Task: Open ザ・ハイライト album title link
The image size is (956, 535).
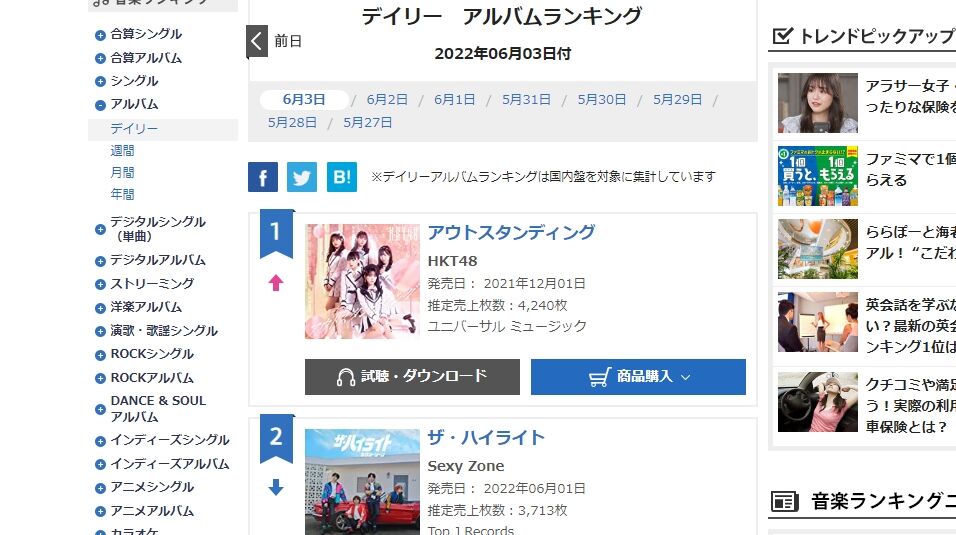Action: (x=486, y=437)
